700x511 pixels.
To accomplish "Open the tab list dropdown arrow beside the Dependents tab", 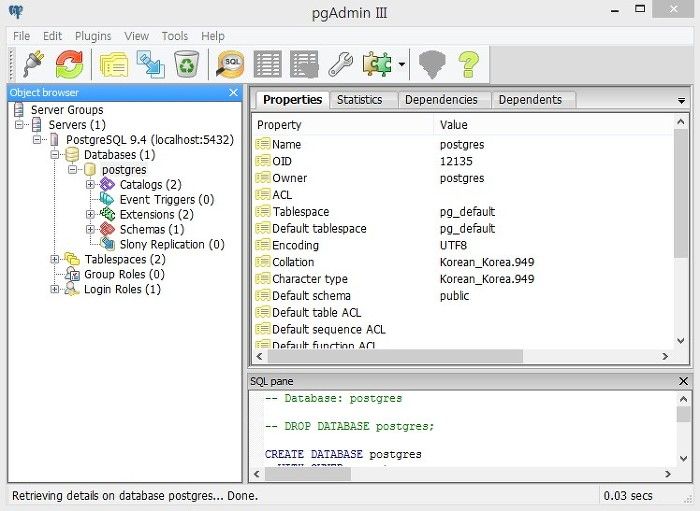I will [x=681, y=101].
